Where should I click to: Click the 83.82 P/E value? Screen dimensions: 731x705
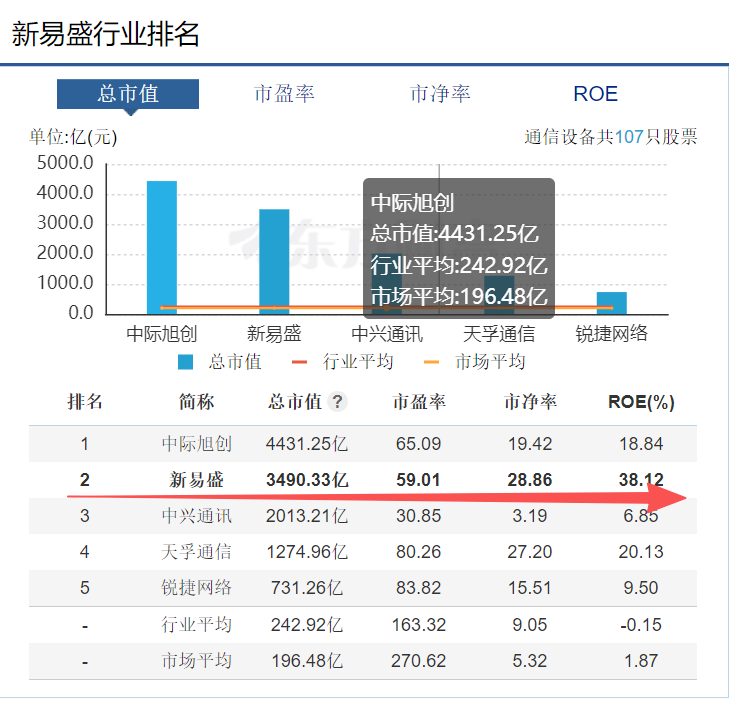point(419,588)
